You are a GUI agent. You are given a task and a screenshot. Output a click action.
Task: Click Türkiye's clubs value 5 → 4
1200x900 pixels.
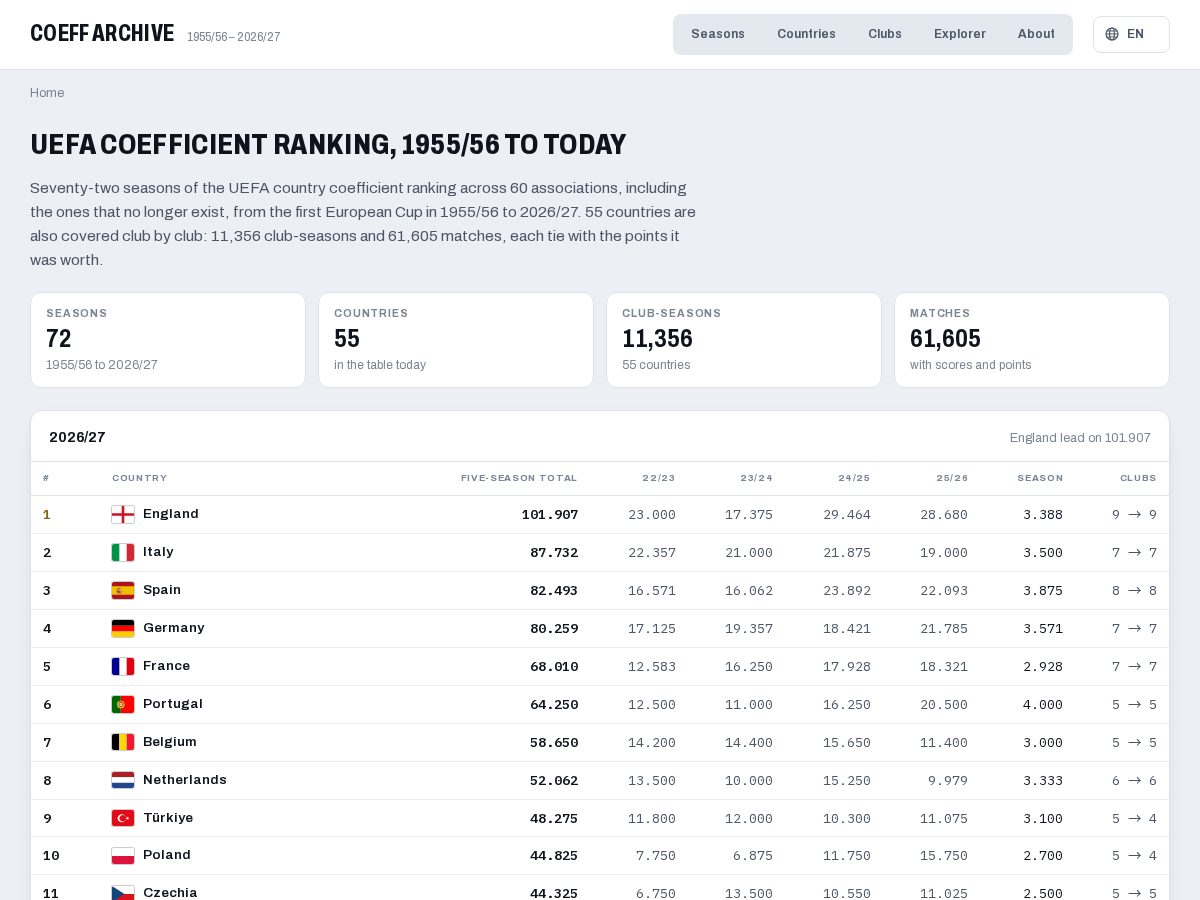point(1134,819)
